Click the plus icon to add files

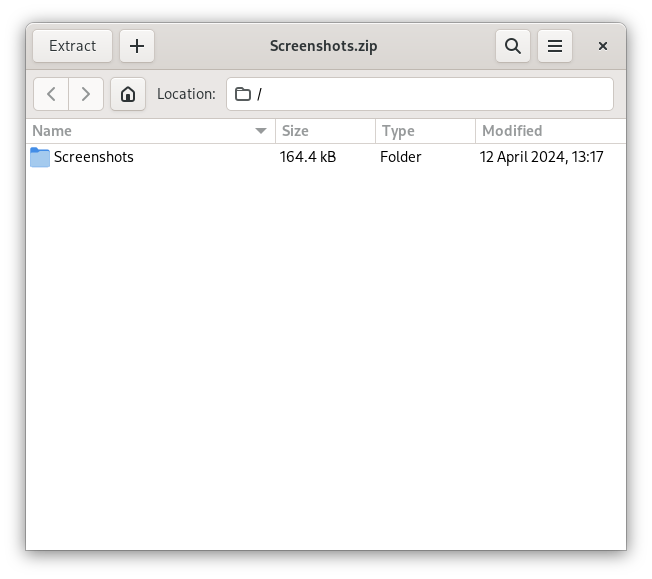(x=137, y=46)
